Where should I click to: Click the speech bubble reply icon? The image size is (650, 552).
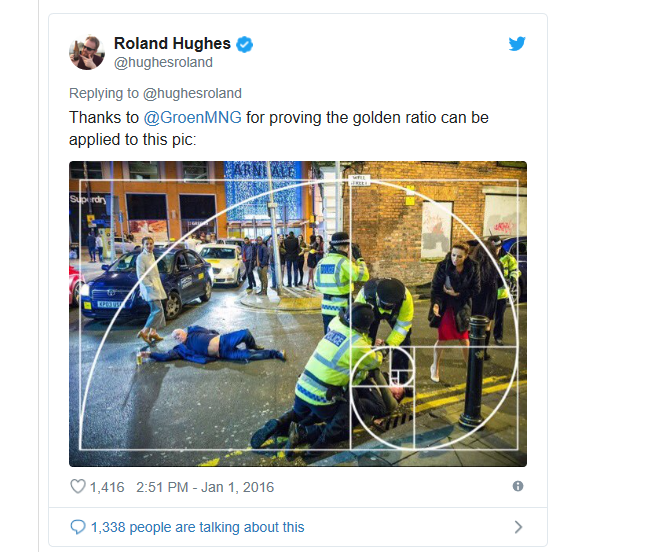click(x=78, y=527)
